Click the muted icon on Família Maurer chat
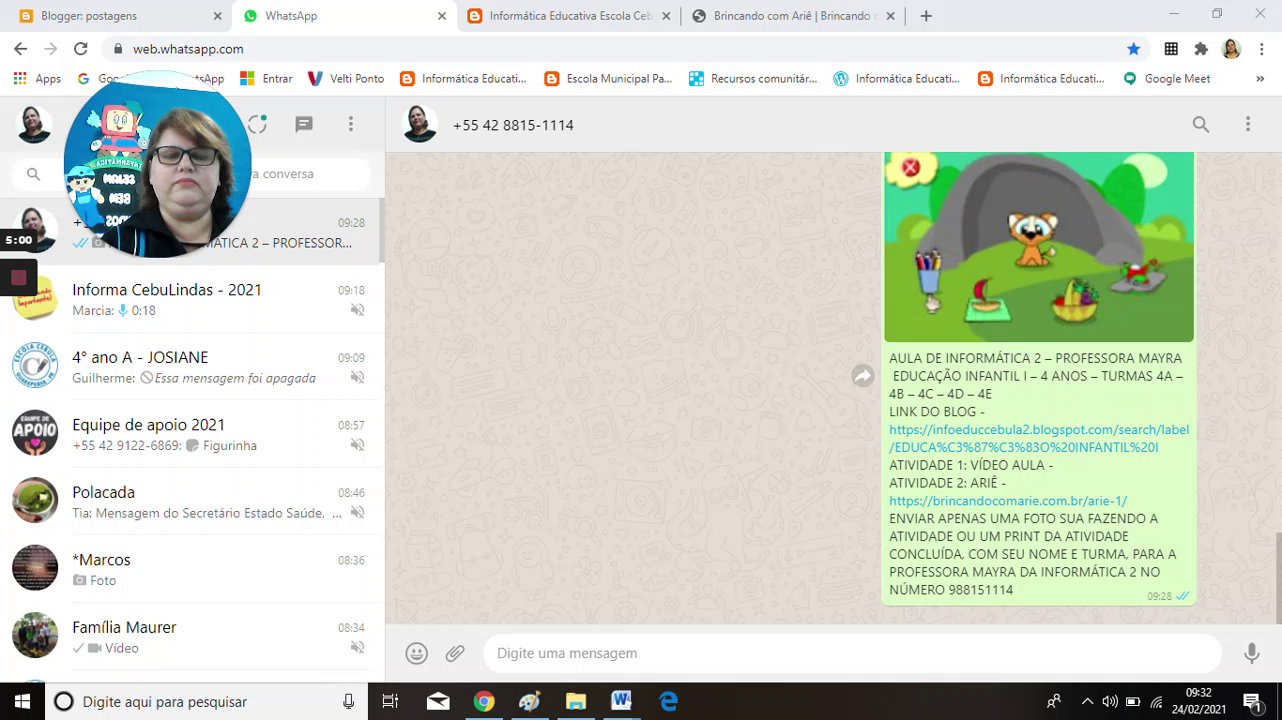Viewport: 1282px width, 720px height. [x=357, y=648]
